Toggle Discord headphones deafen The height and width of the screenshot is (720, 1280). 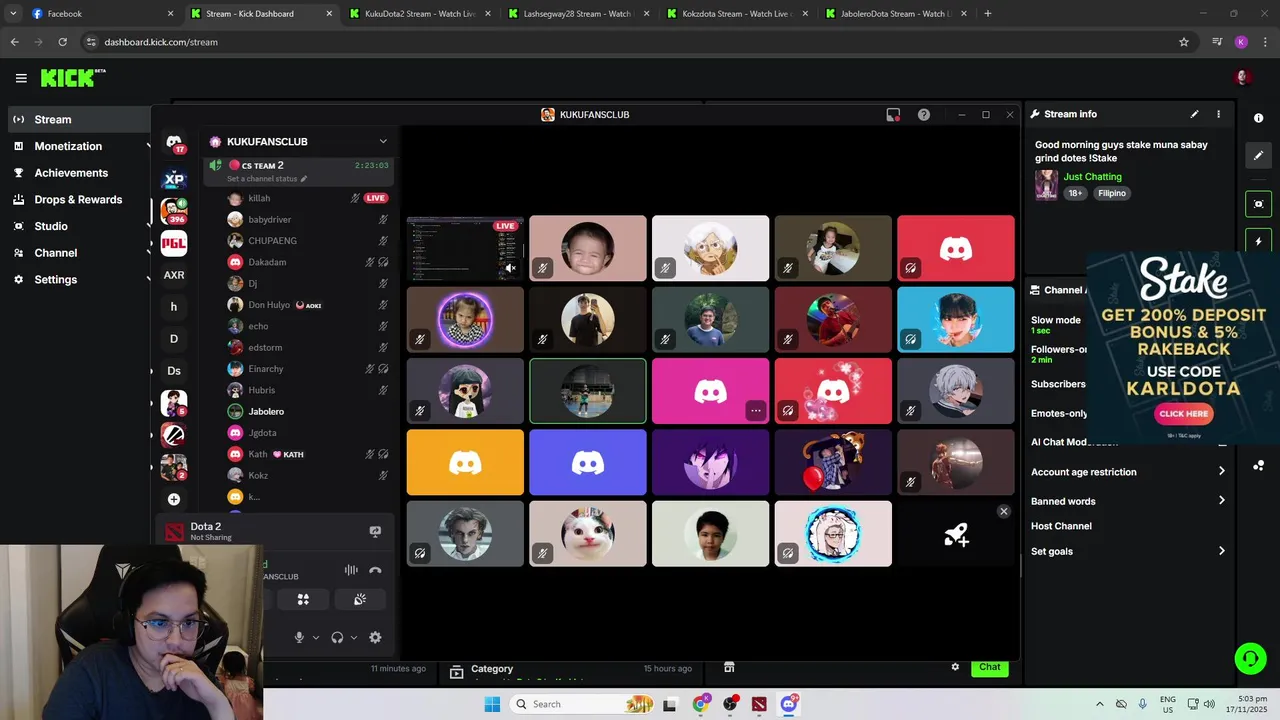(x=337, y=637)
